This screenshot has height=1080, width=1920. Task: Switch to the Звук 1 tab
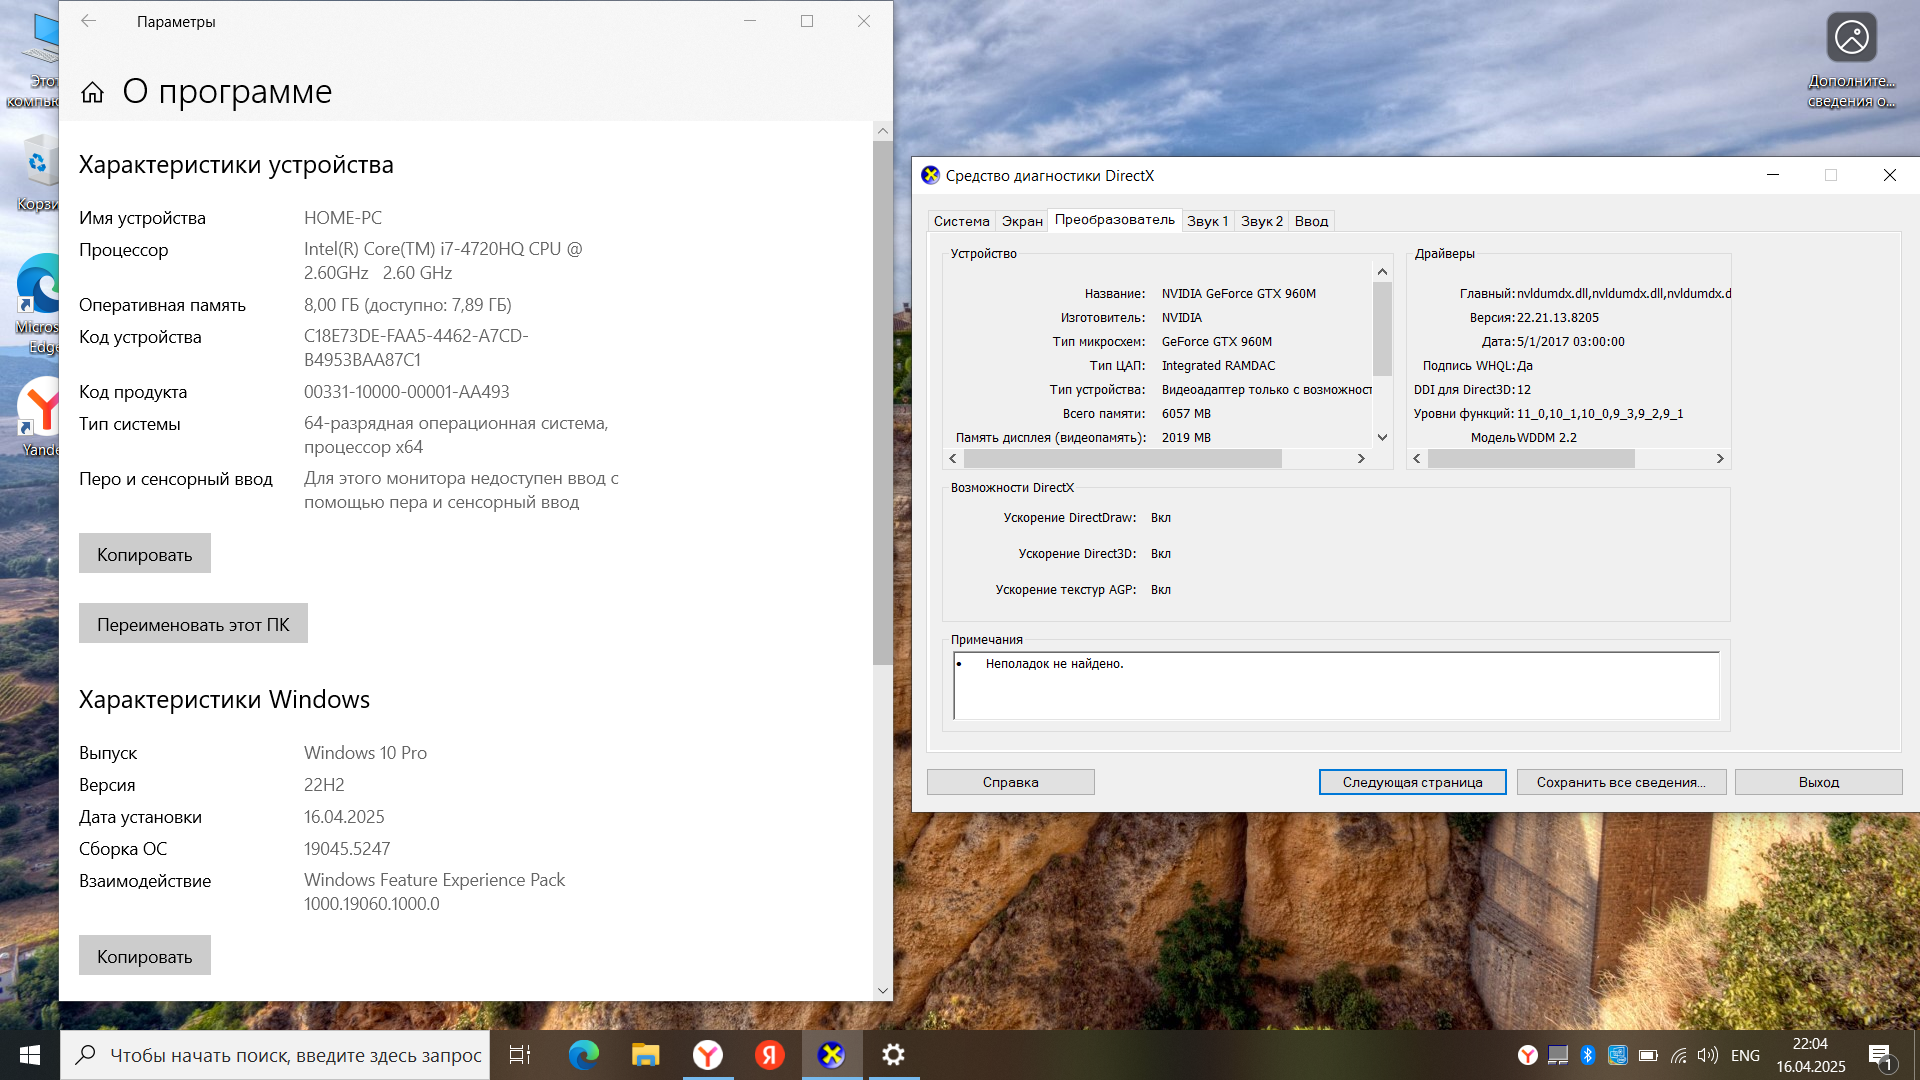(x=1207, y=221)
